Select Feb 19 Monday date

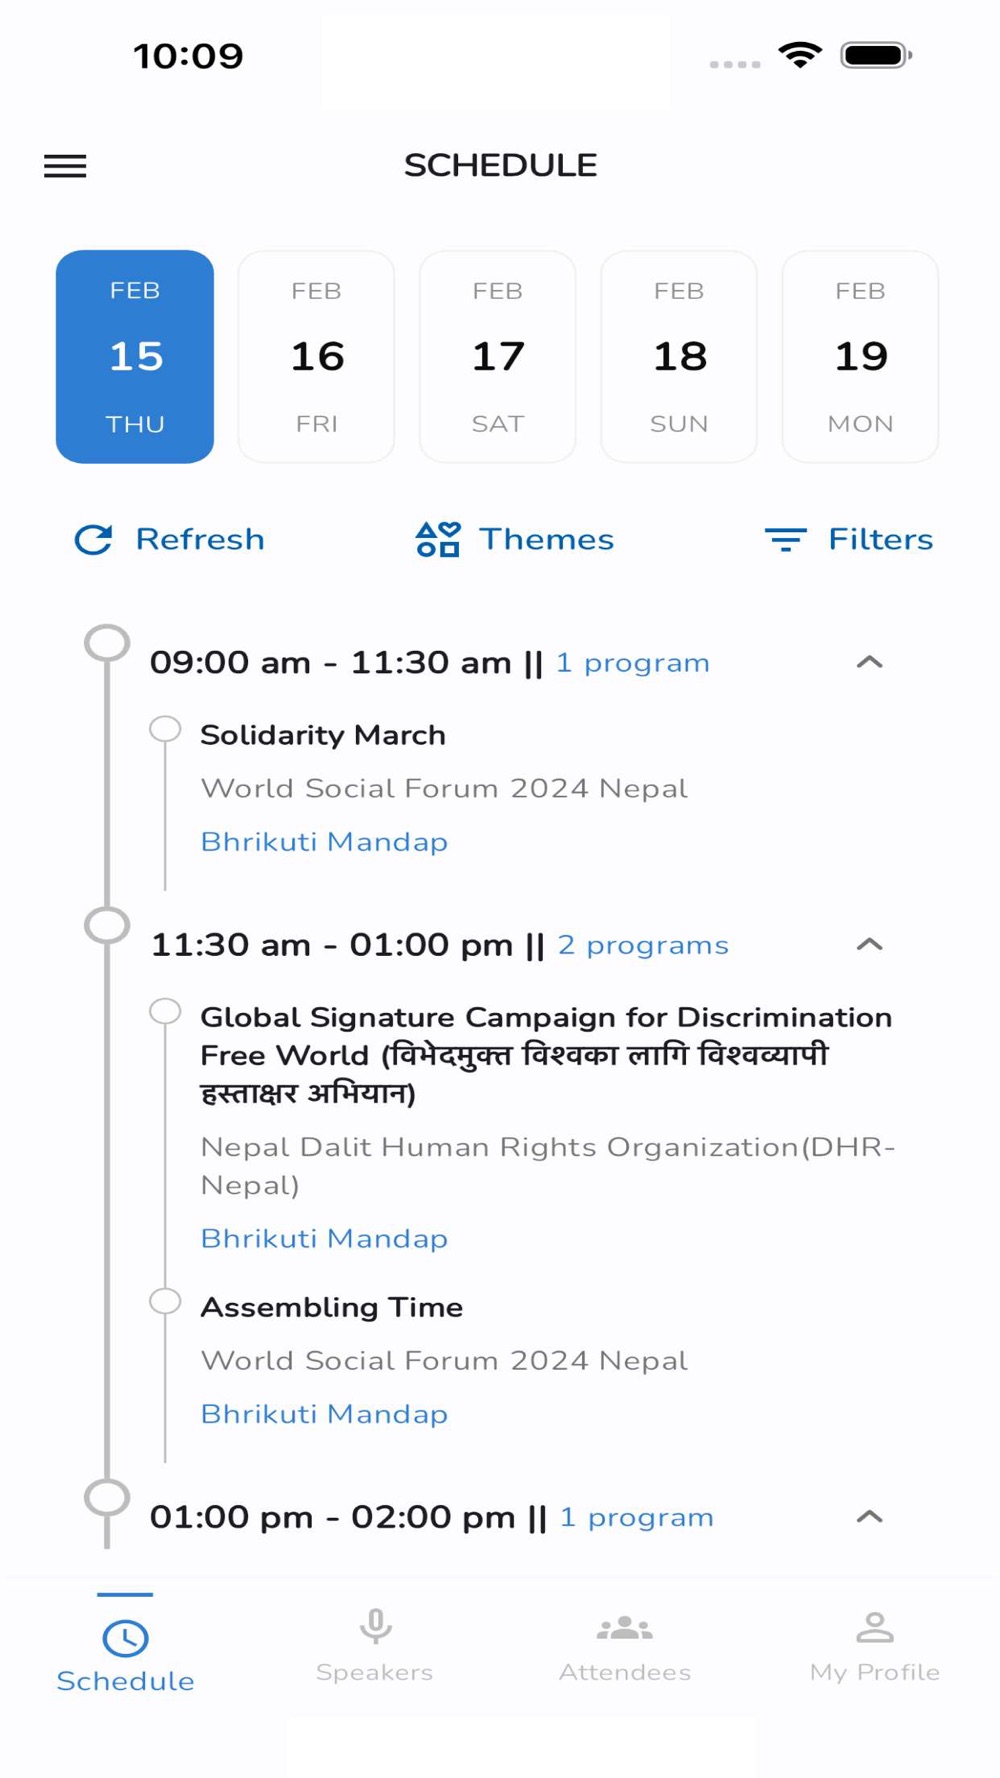pyautogui.click(x=860, y=357)
